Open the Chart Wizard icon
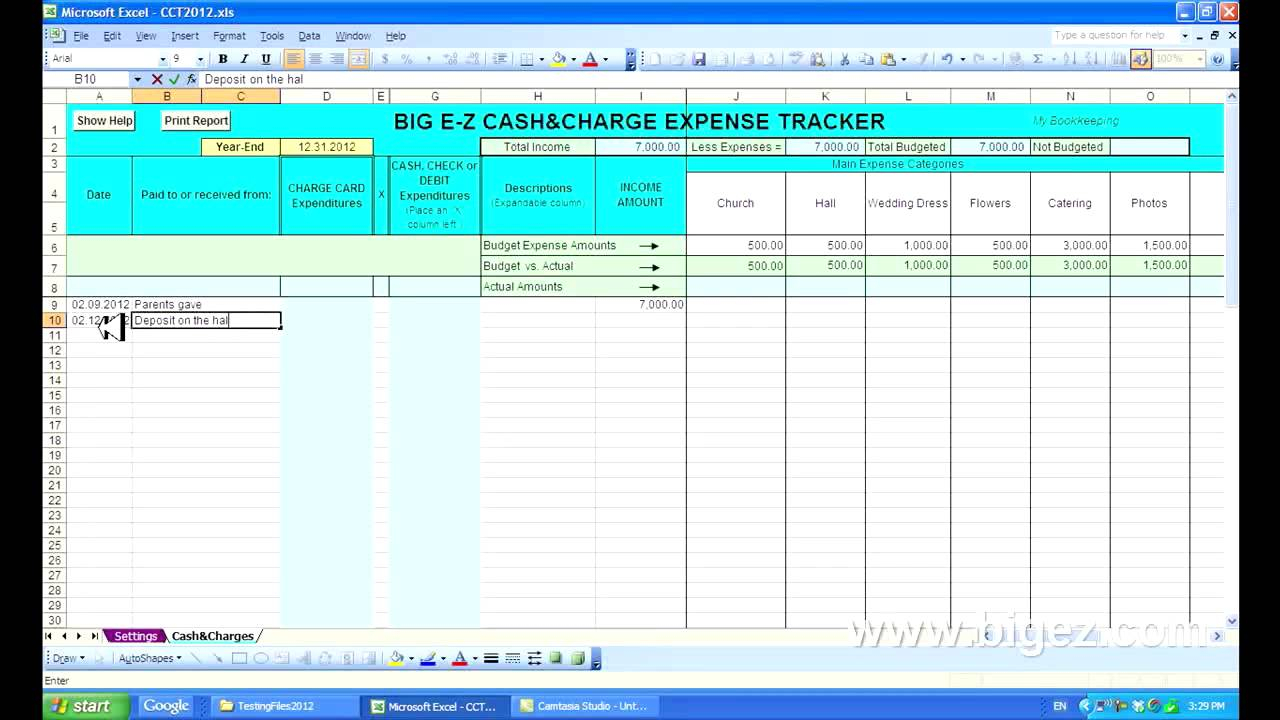Viewport: 1280px width, 720px height. pyautogui.click(x=1118, y=60)
